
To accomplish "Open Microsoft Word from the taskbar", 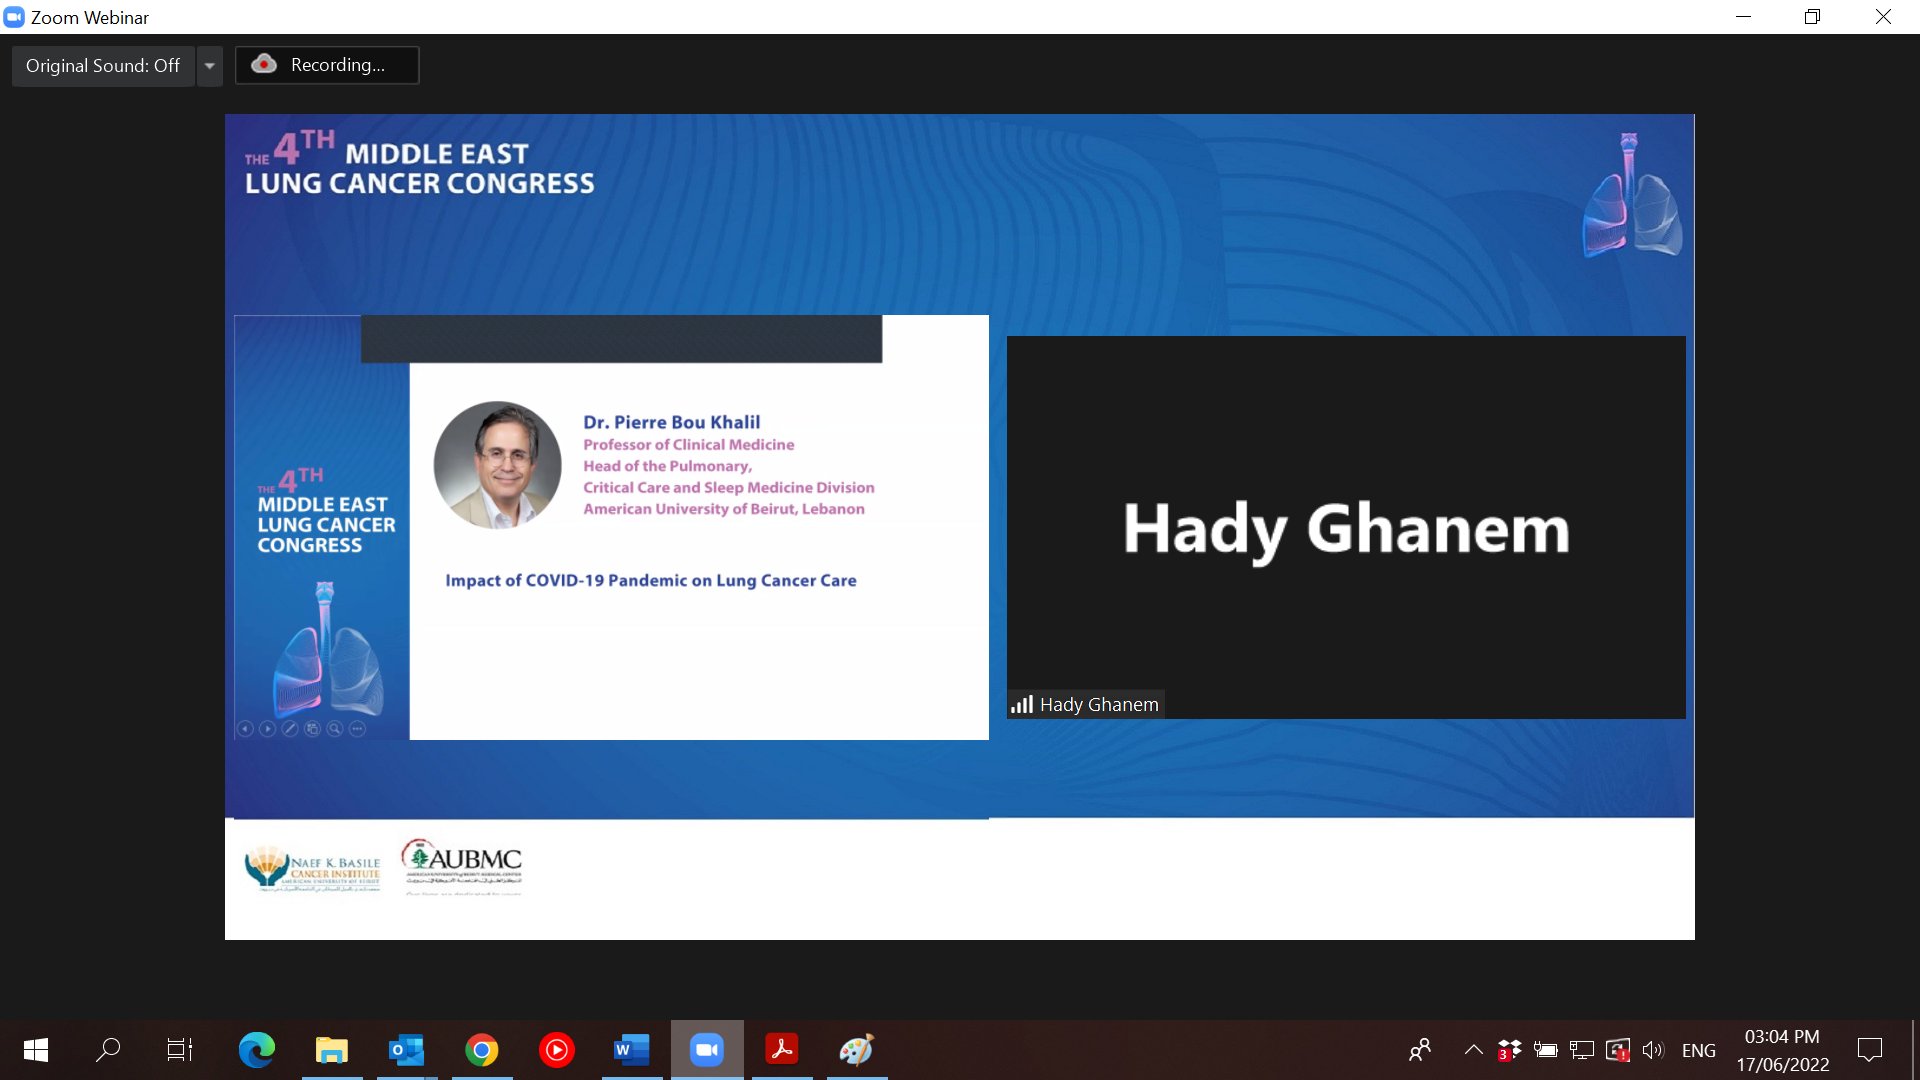I will (x=631, y=1050).
